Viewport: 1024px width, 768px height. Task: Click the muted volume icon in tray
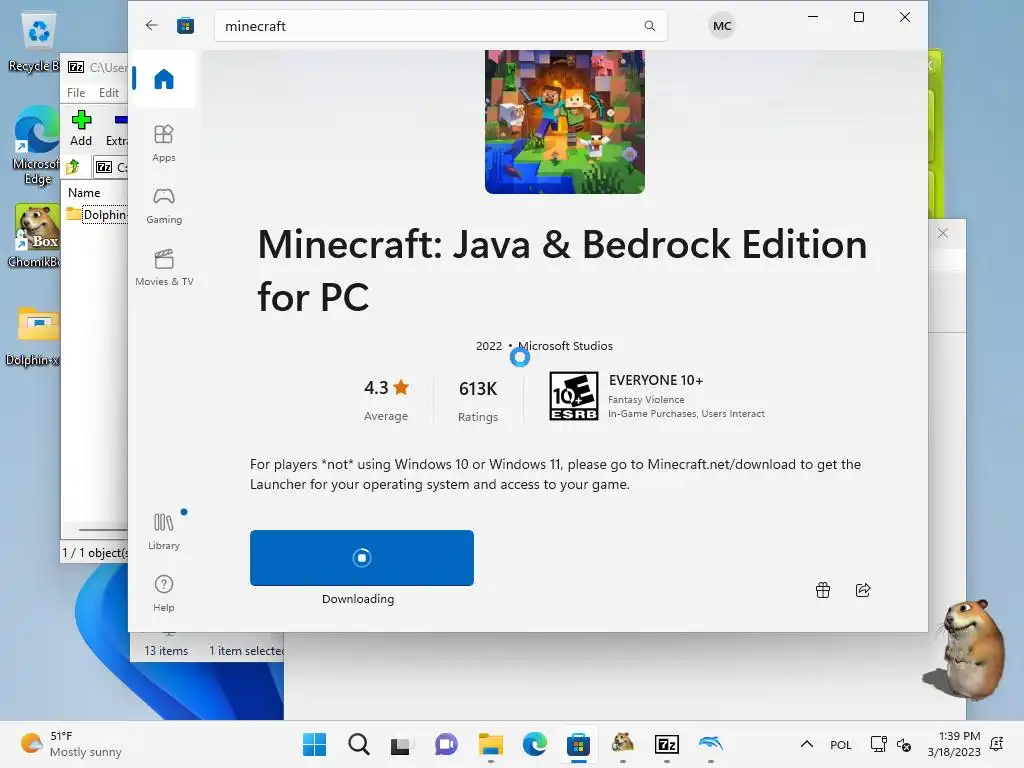click(x=904, y=744)
